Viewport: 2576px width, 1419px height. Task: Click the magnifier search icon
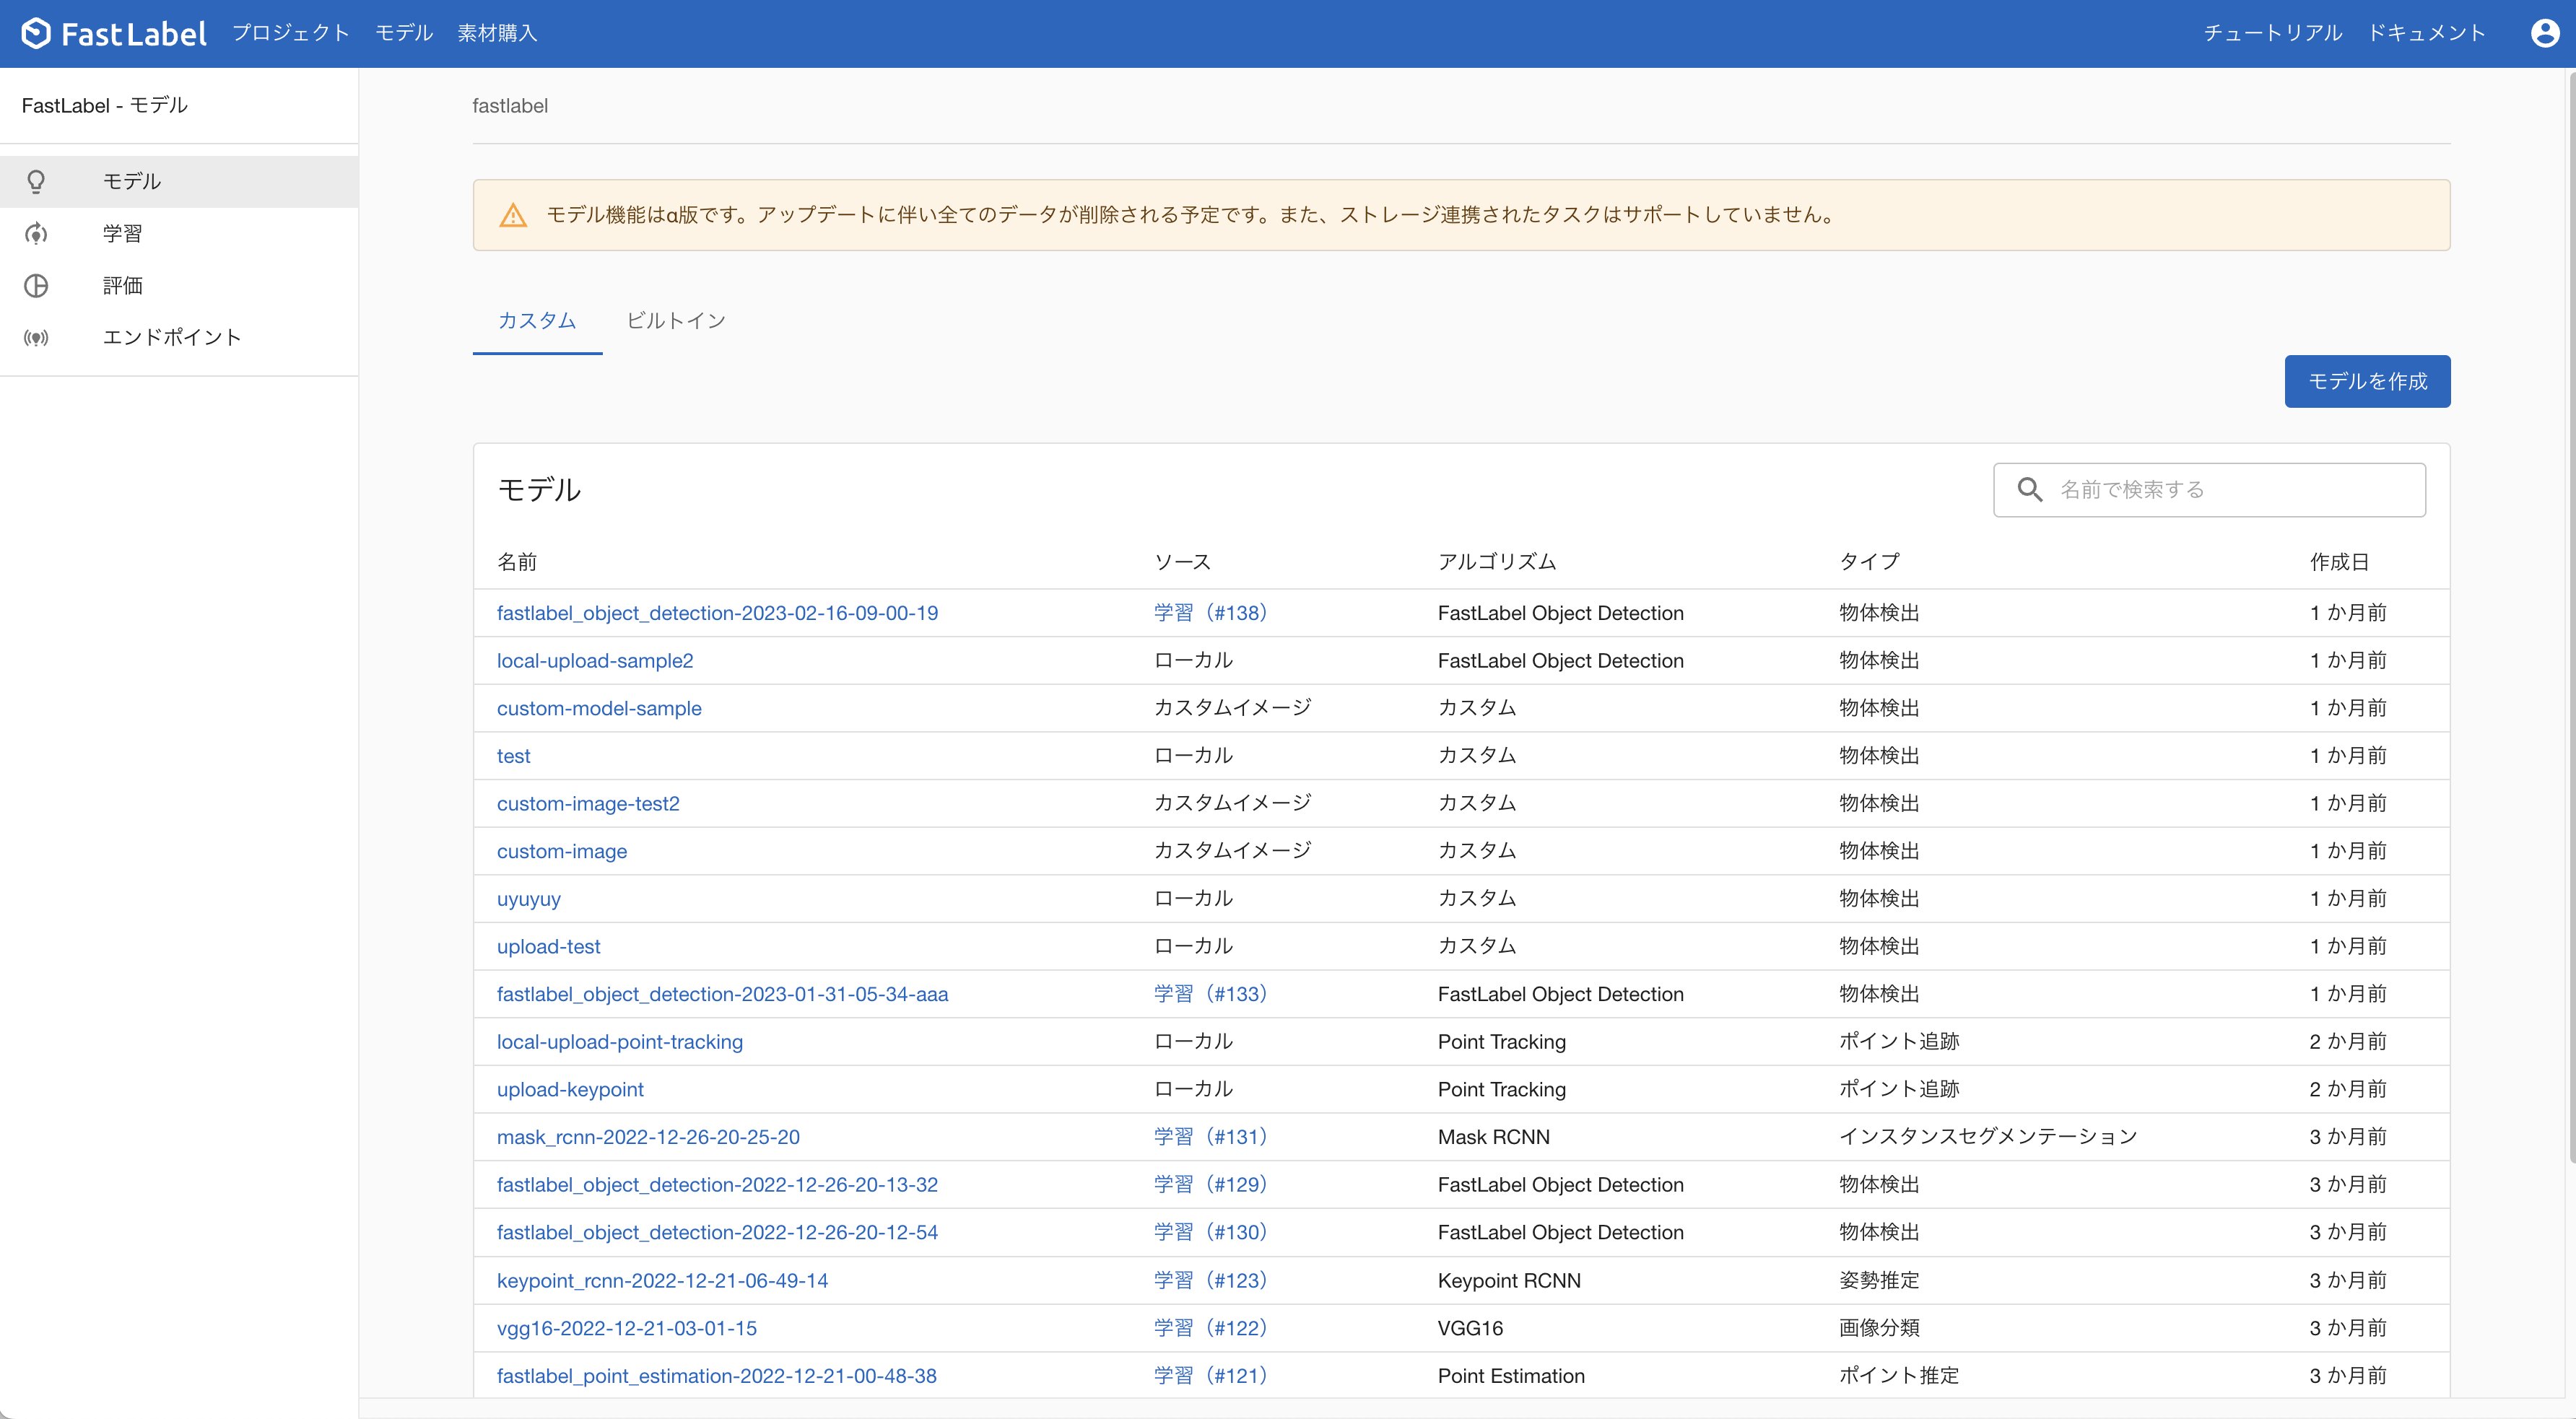2029,489
